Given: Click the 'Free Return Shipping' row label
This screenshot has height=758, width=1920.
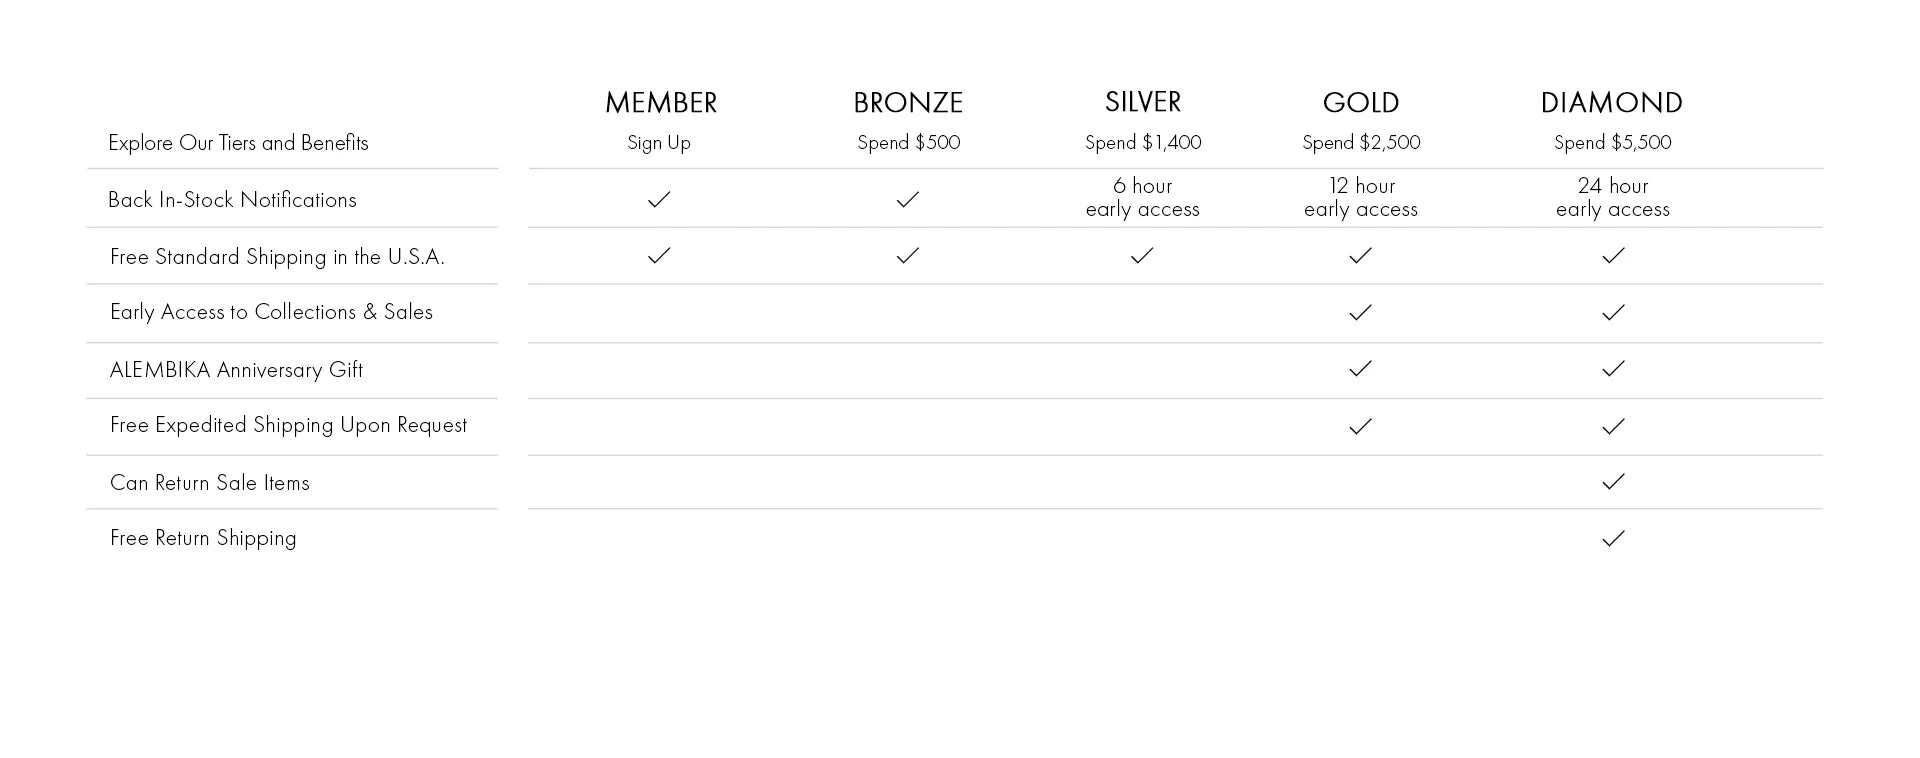Looking at the screenshot, I should 203,538.
